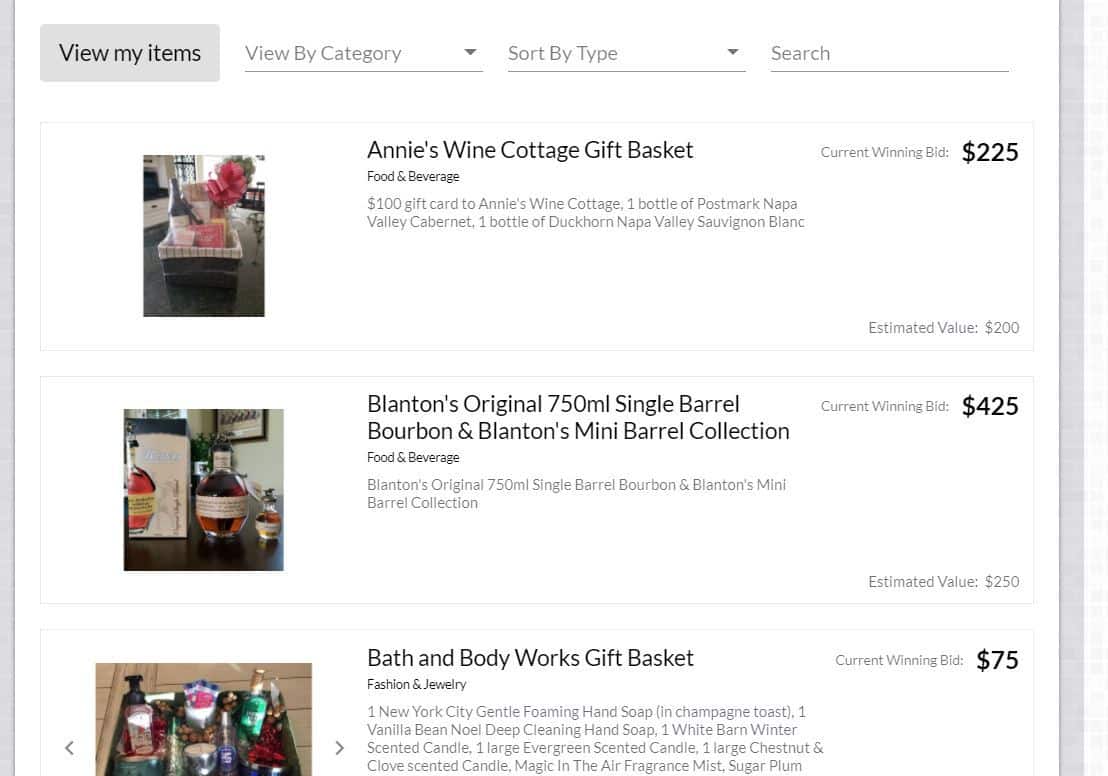Open the Sort By Type dropdown
Image resolution: width=1108 pixels, height=776 pixels.
pyautogui.click(x=626, y=53)
